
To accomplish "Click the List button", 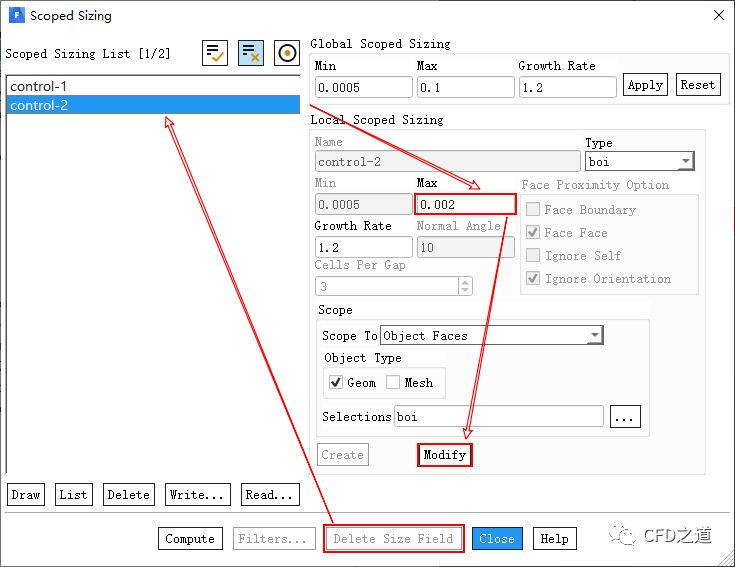I will [74, 494].
